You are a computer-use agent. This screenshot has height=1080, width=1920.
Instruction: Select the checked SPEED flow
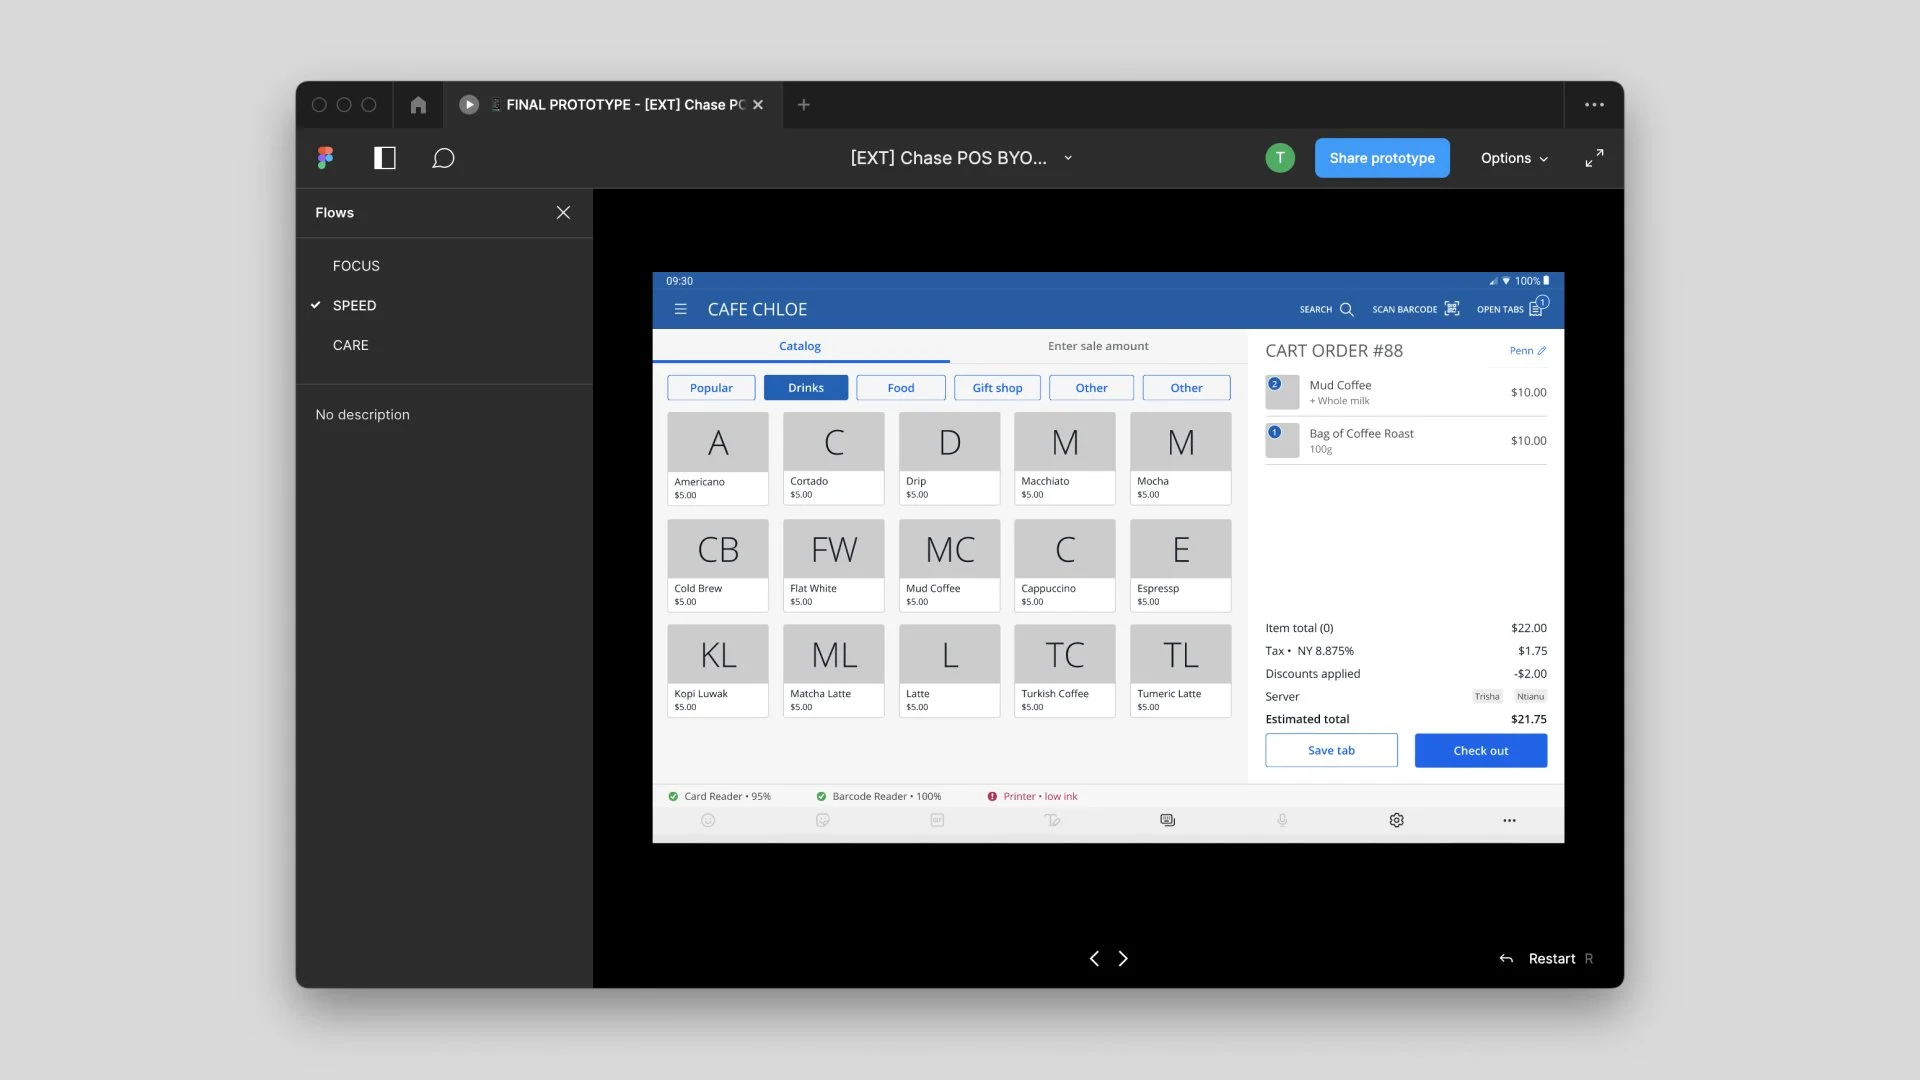(x=354, y=305)
